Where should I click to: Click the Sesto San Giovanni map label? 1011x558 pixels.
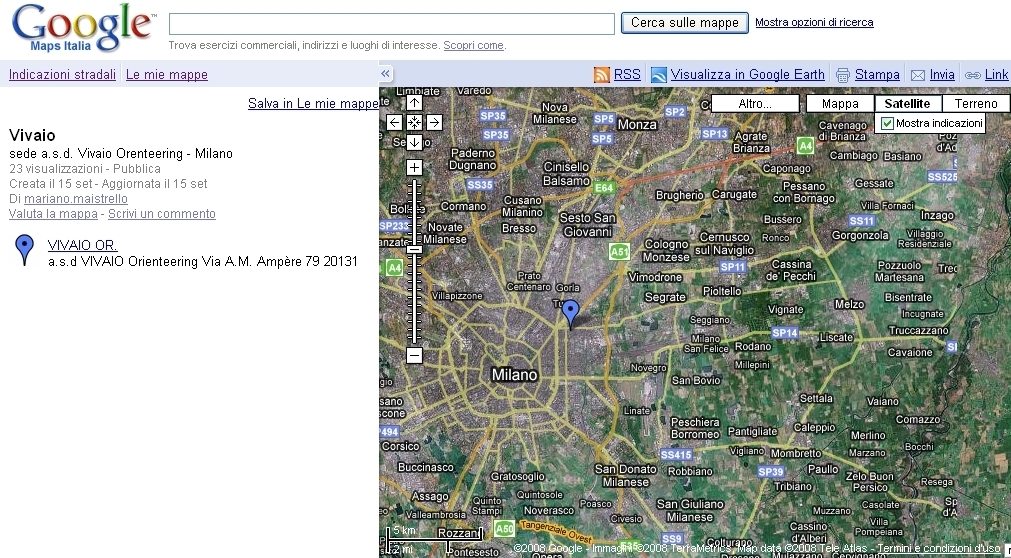click(587, 224)
